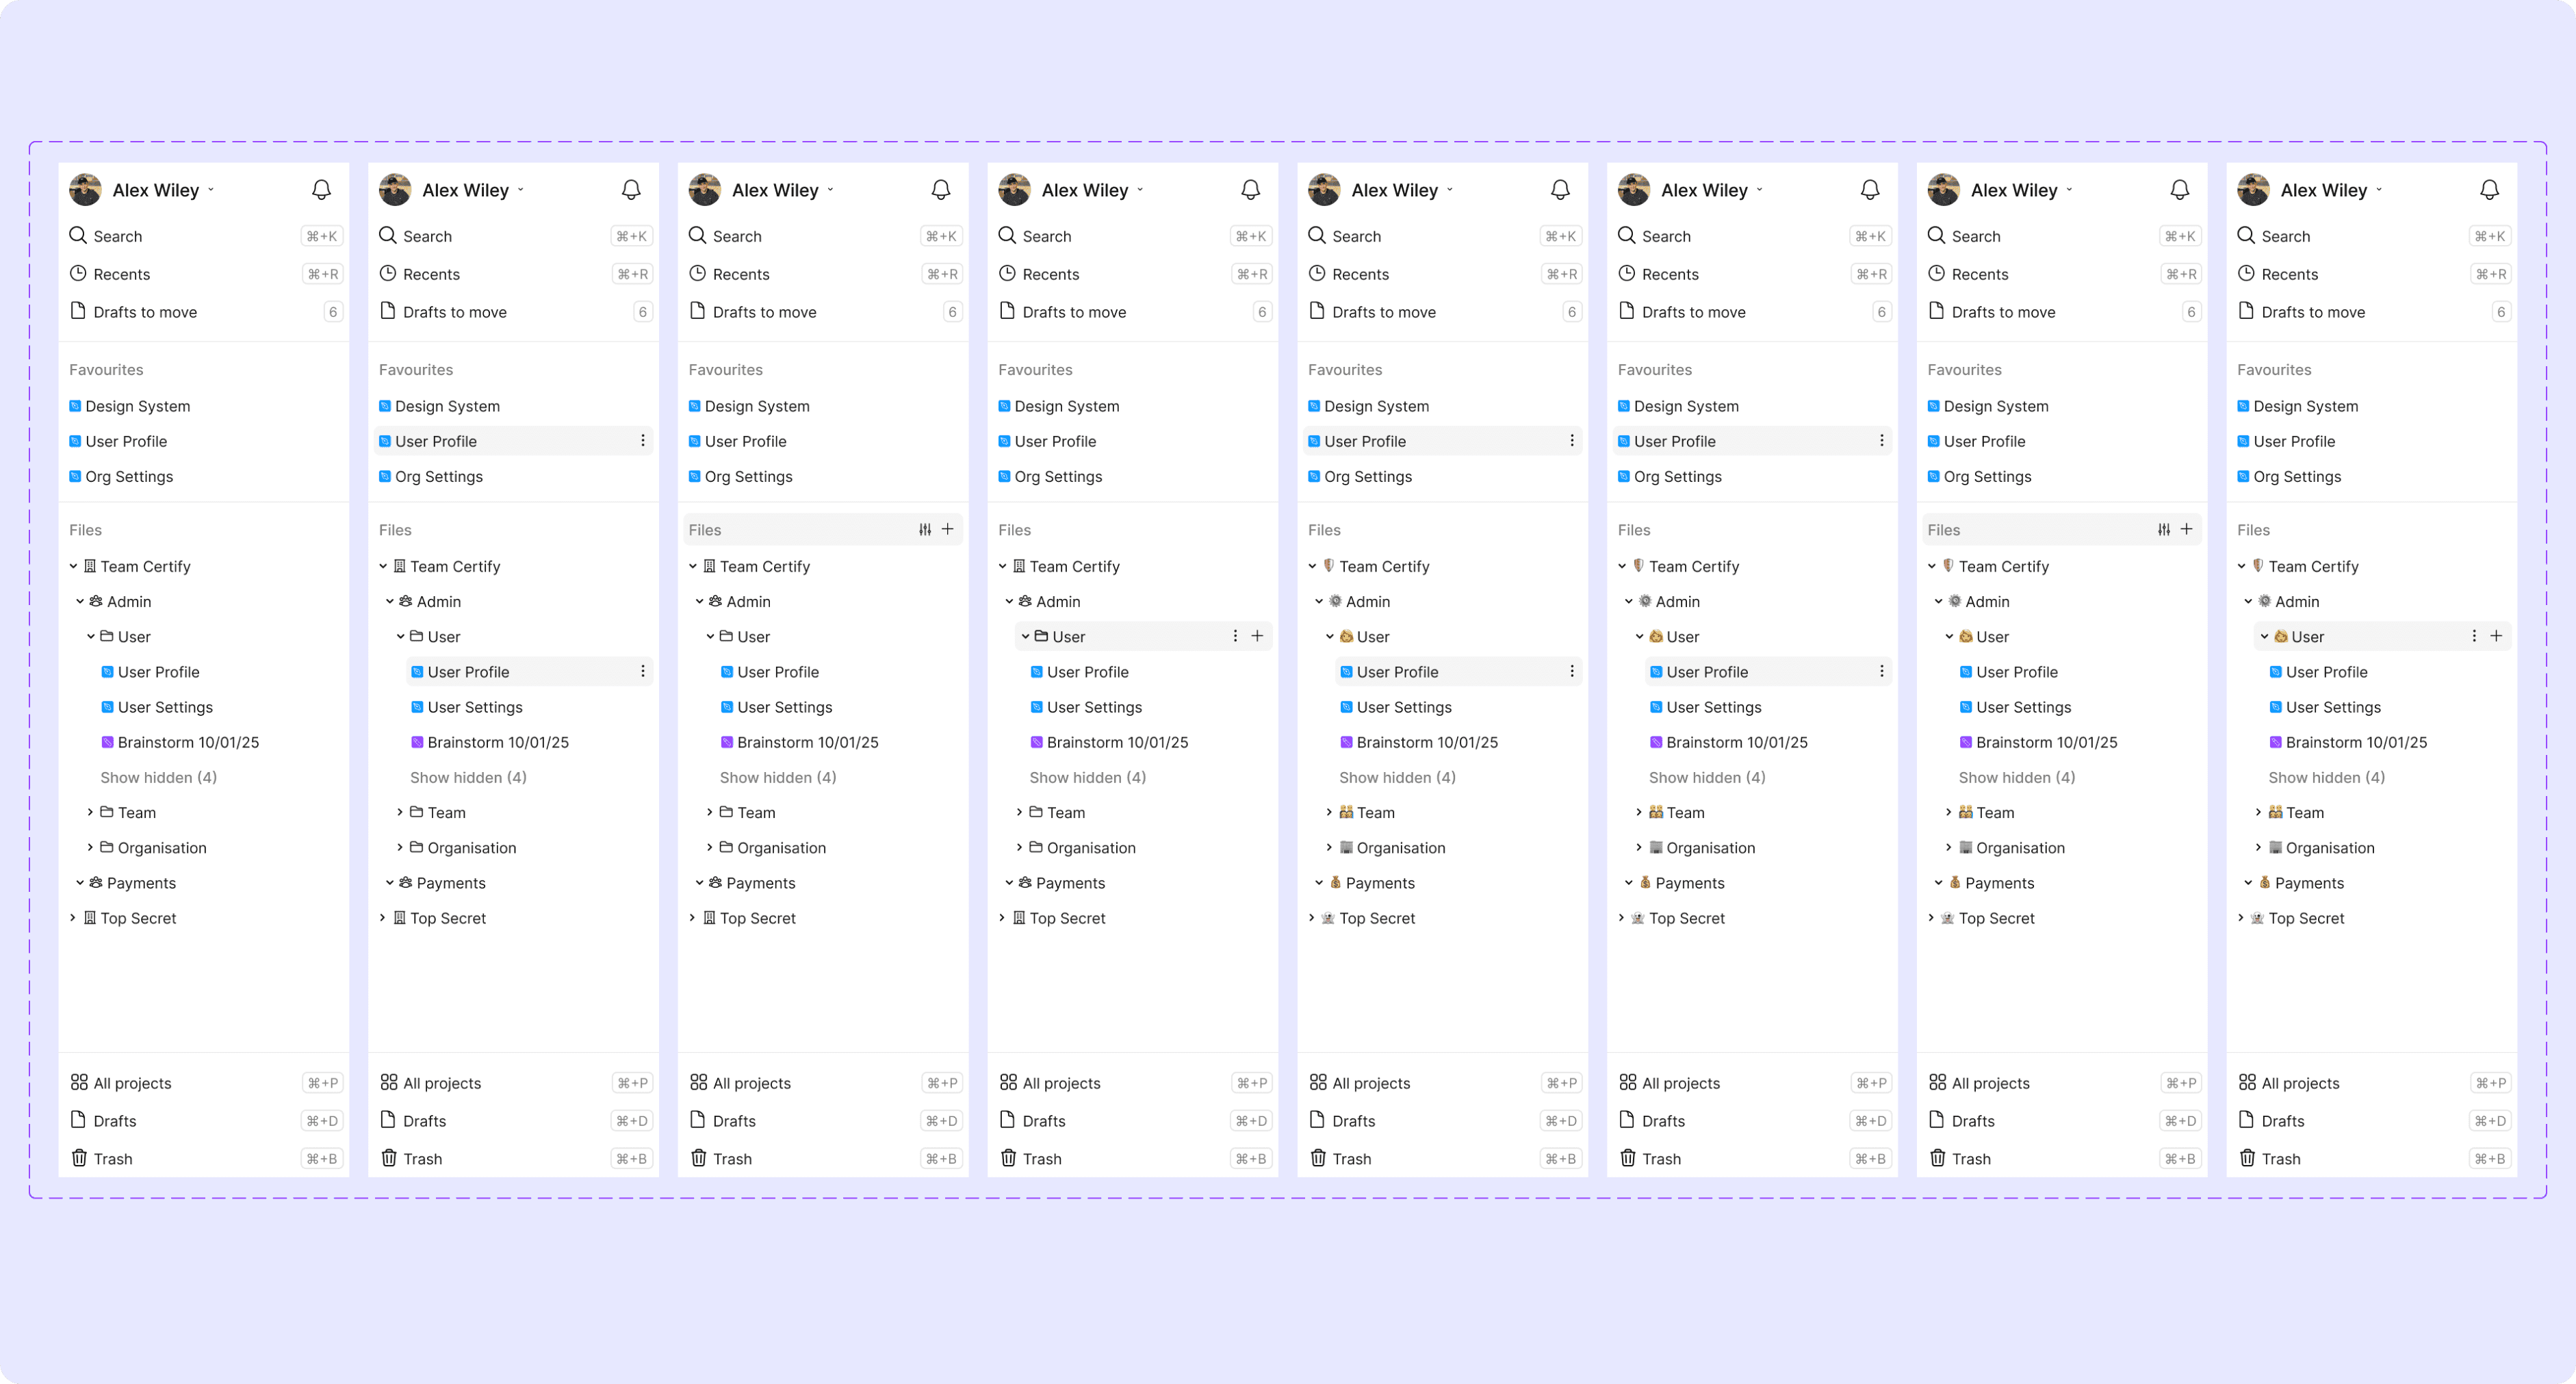The width and height of the screenshot is (2576, 1384).
Task: Click the Search magnifier icon in second sidebar
Action: click(x=388, y=235)
